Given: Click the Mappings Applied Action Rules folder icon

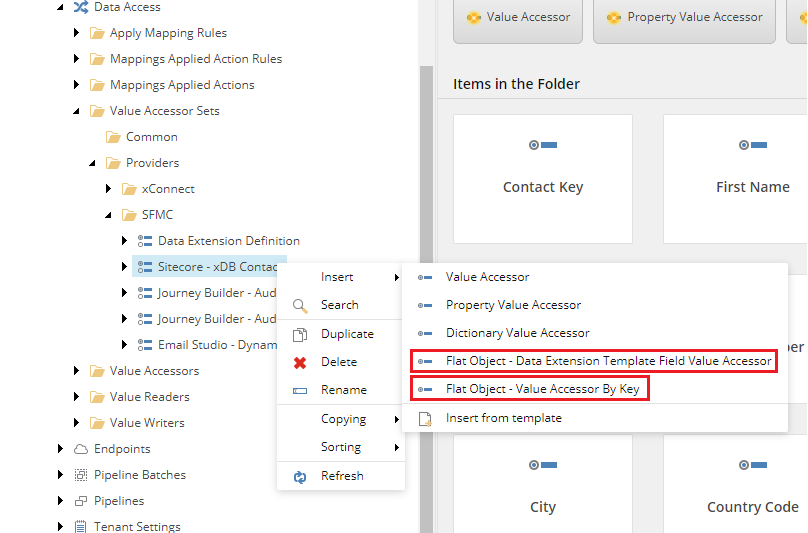Looking at the screenshot, I should tap(97, 59).
